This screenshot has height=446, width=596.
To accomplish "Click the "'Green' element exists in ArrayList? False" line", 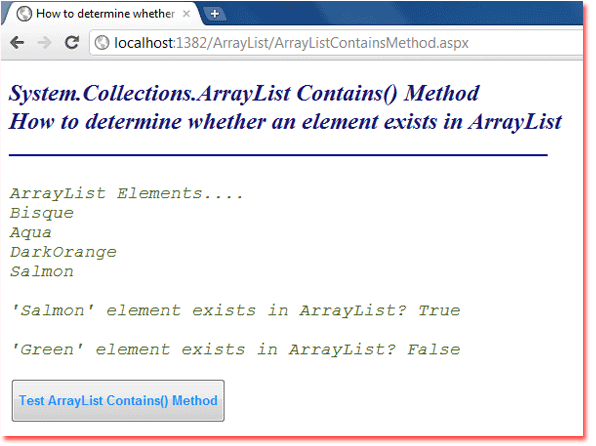I will (x=236, y=349).
